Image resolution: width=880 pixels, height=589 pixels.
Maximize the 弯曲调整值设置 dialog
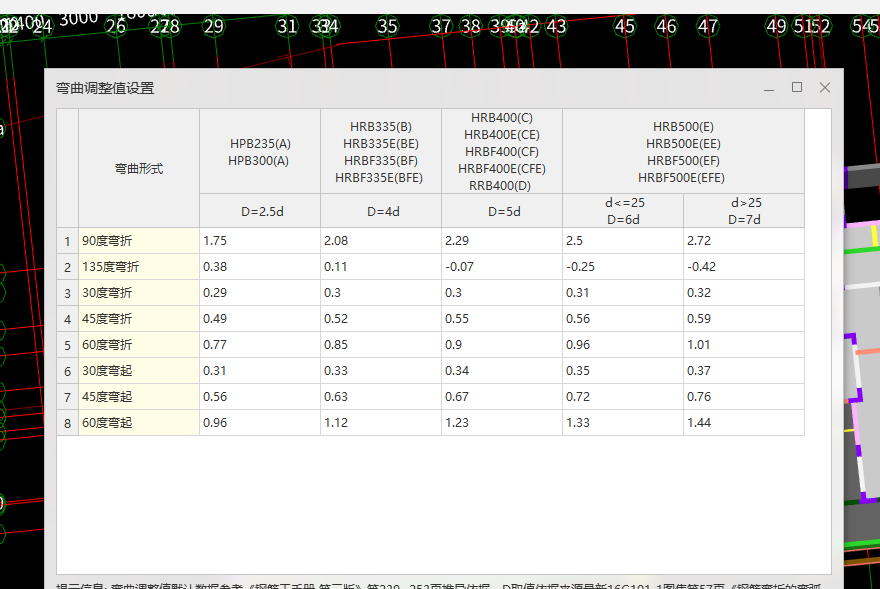797,87
